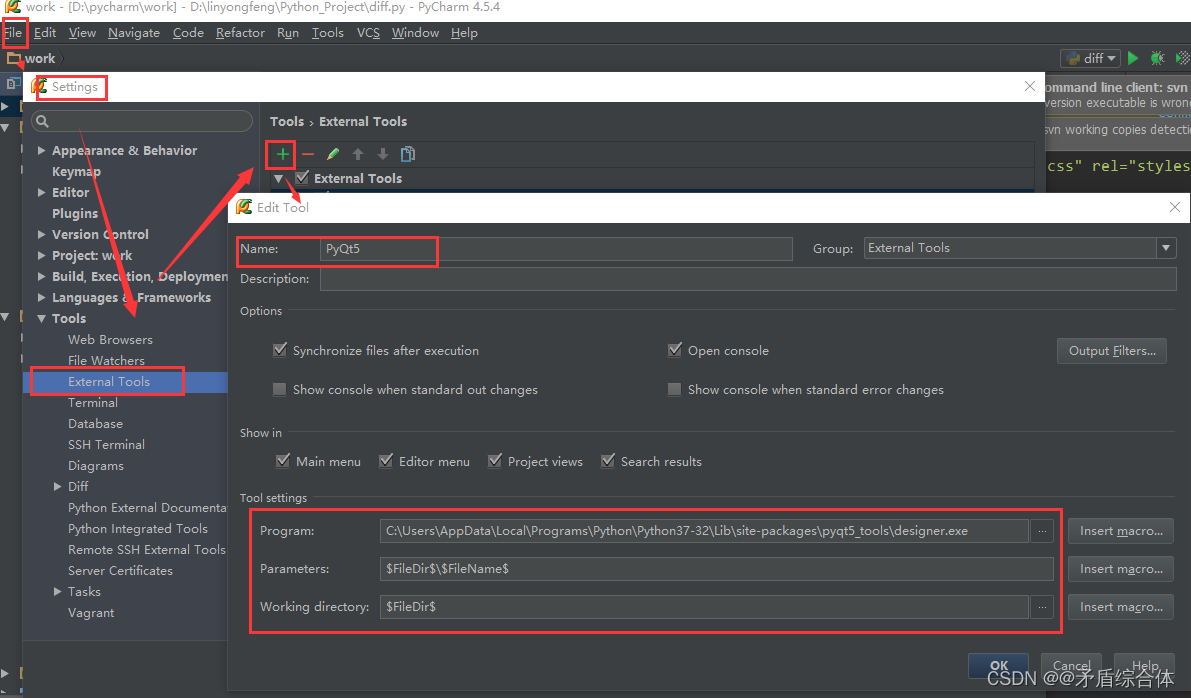This screenshot has height=698, width=1191.
Task: Collapse the Tools settings node
Action: pyautogui.click(x=41, y=318)
